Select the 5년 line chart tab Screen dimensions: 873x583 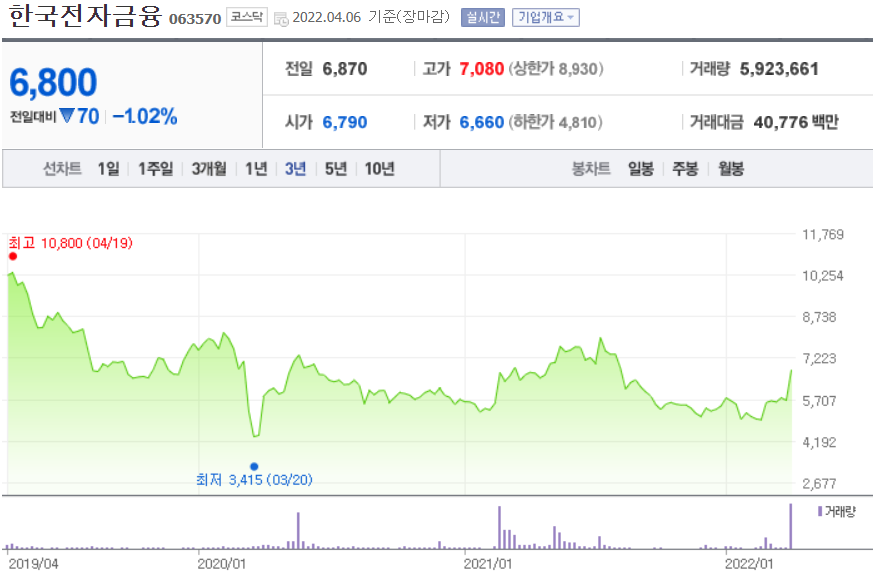tap(336, 168)
